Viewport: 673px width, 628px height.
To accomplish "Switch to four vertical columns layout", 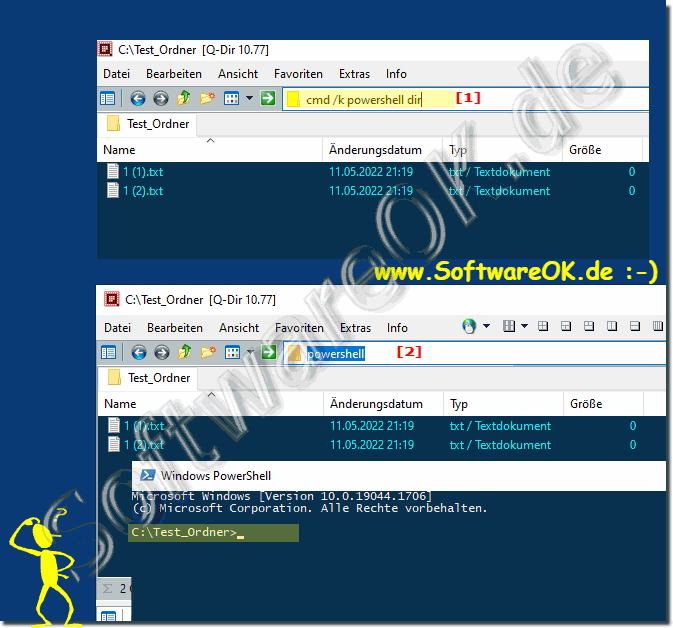I will pos(658,326).
